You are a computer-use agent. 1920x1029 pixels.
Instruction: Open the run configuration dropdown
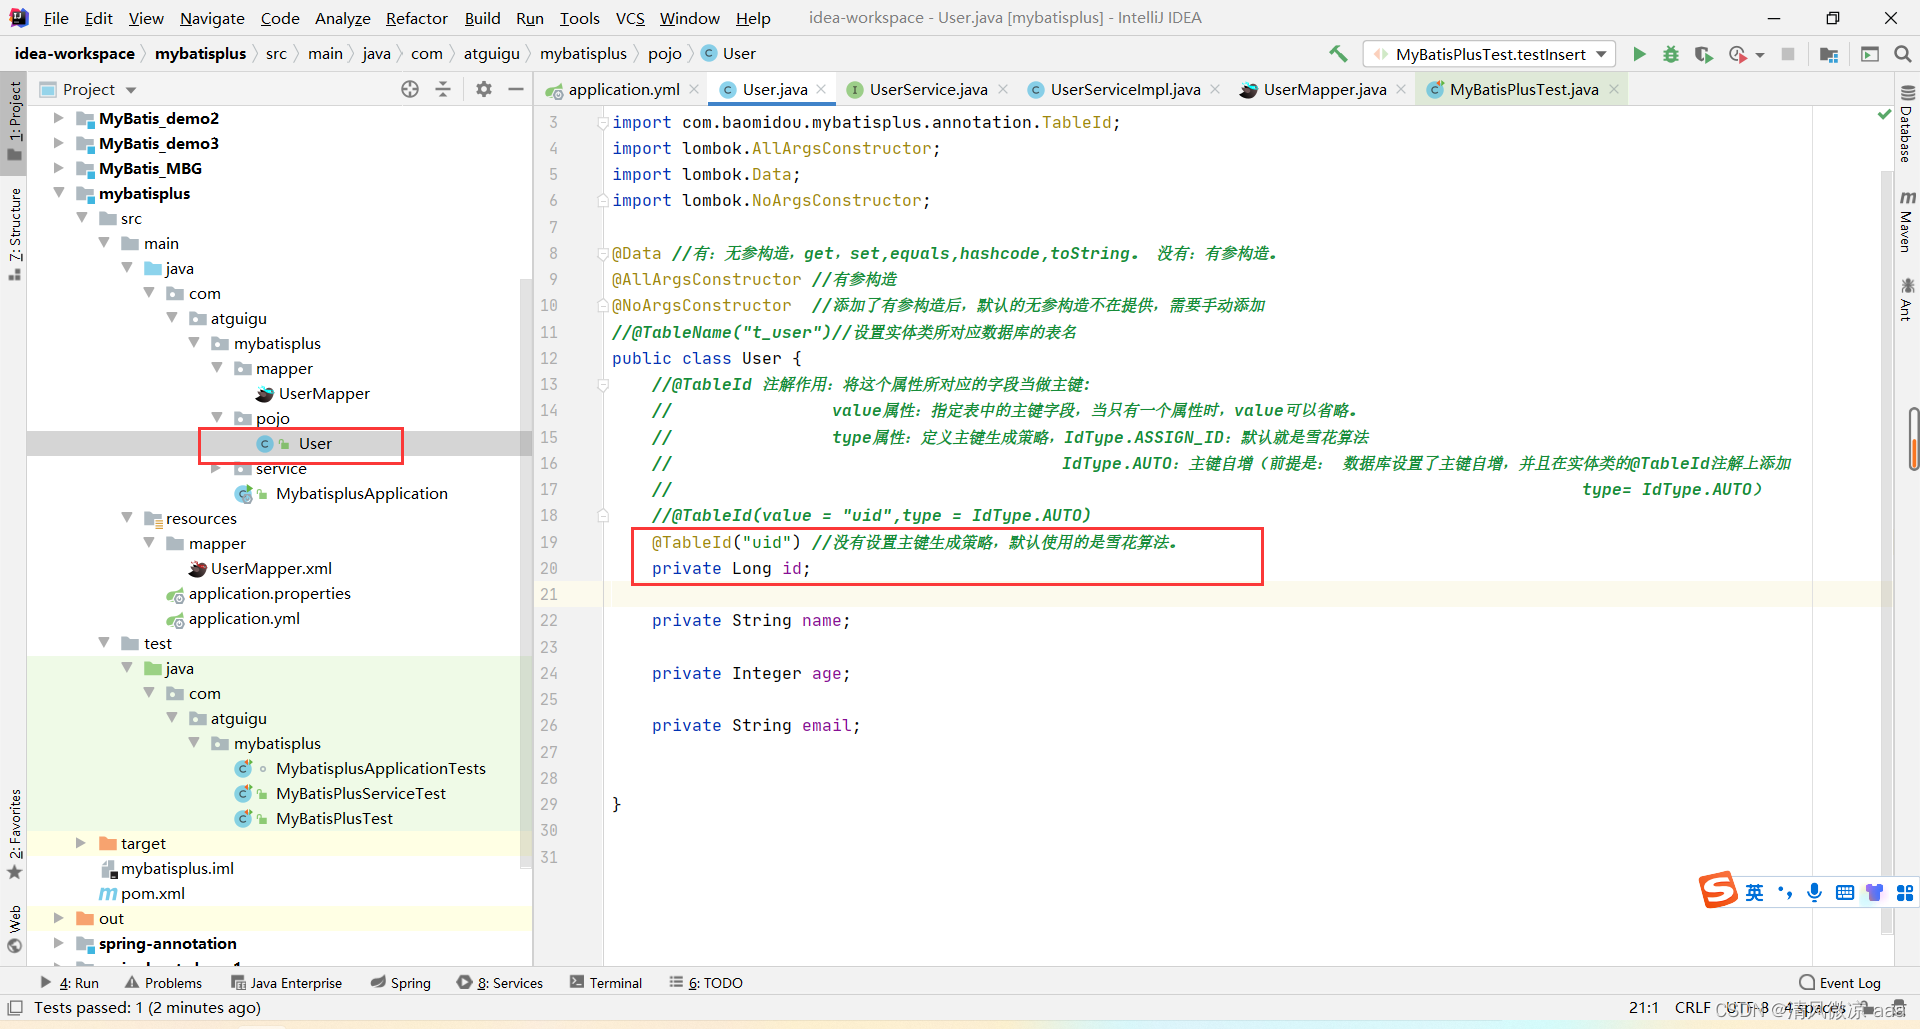[x=1490, y=54]
